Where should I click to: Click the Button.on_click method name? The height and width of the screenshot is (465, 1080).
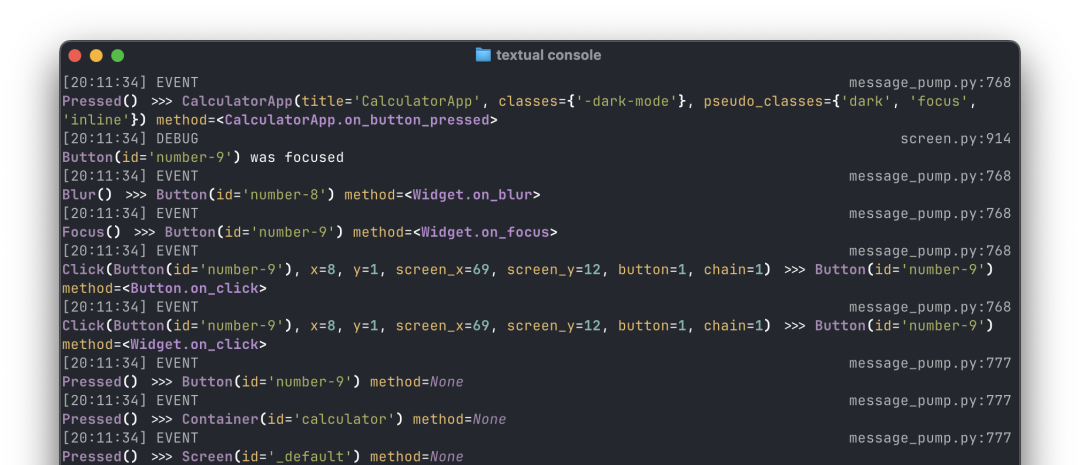click(194, 288)
